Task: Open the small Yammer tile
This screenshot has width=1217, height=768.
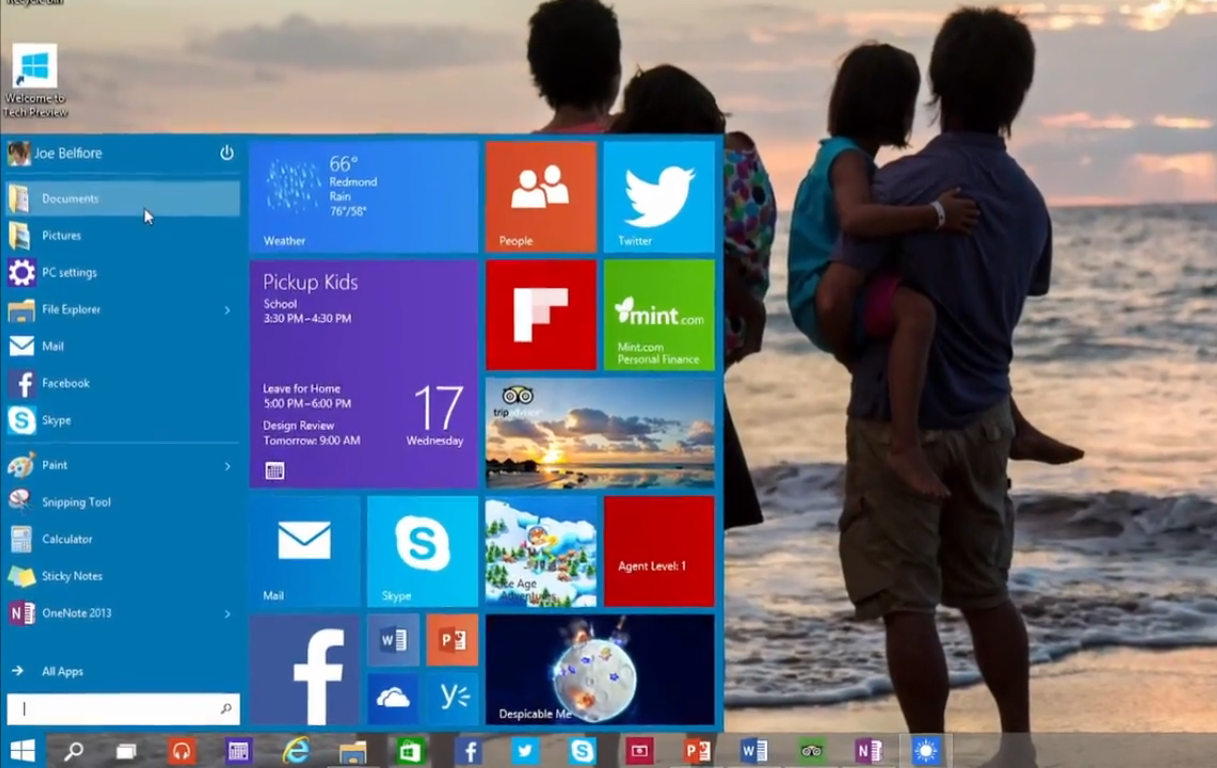Action: (x=452, y=698)
